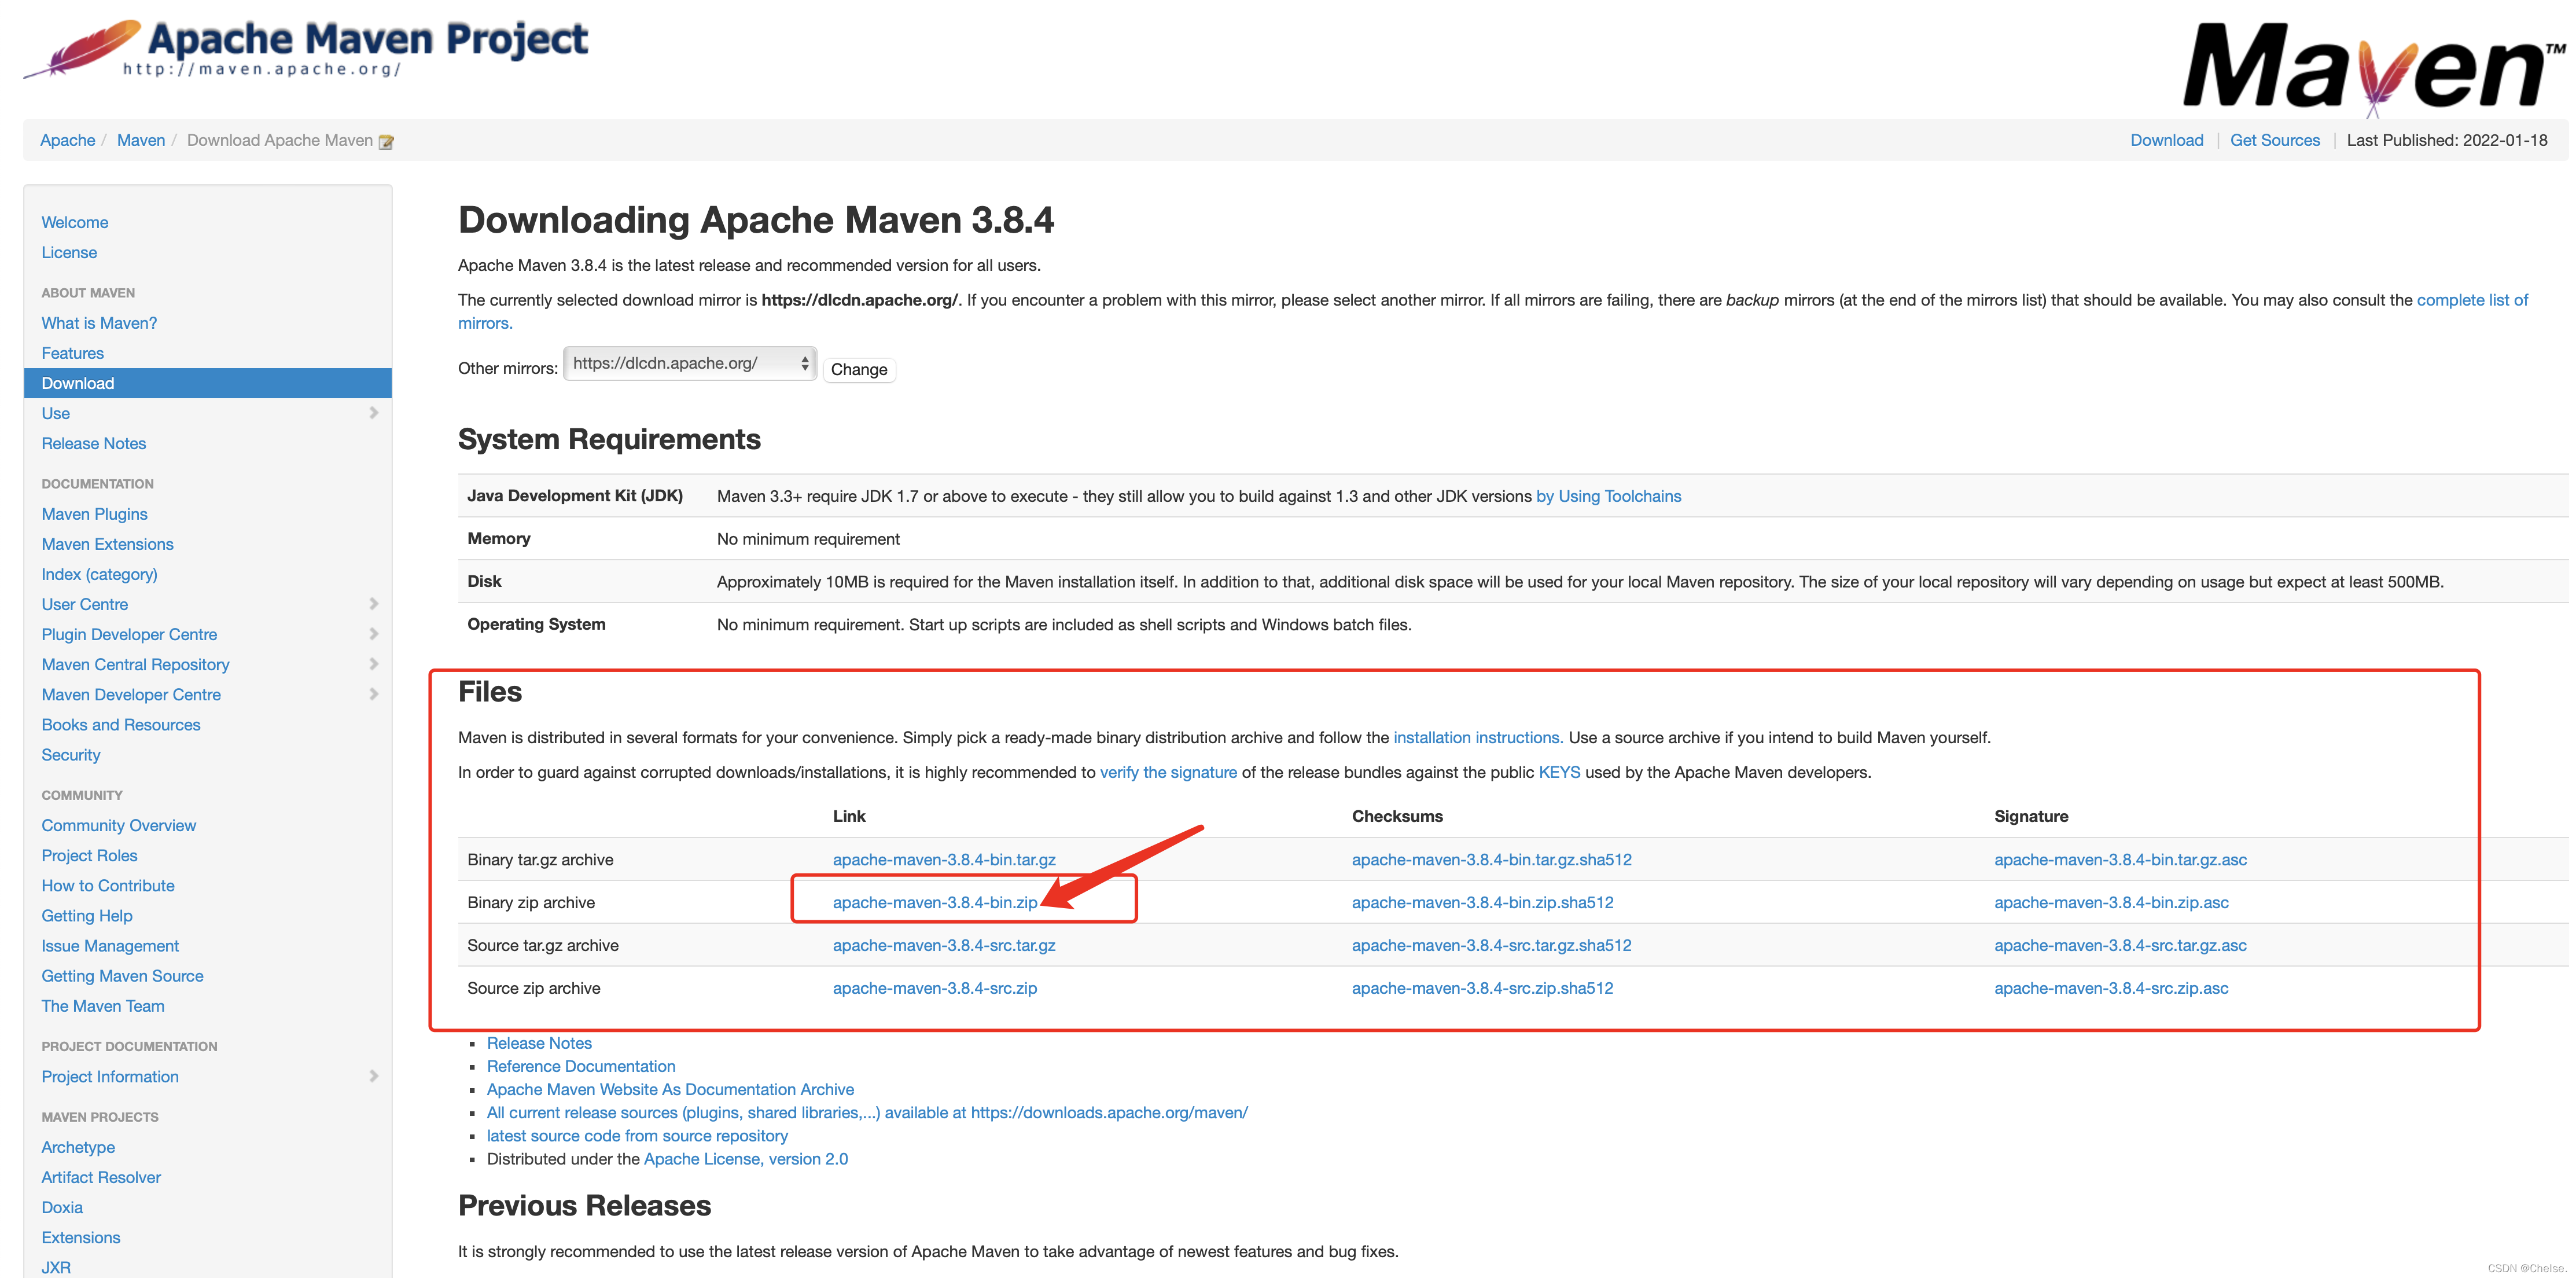Download apache-maven-3.8.4-bin.zip
Screen dimensions: 2576x1278
click(934, 902)
